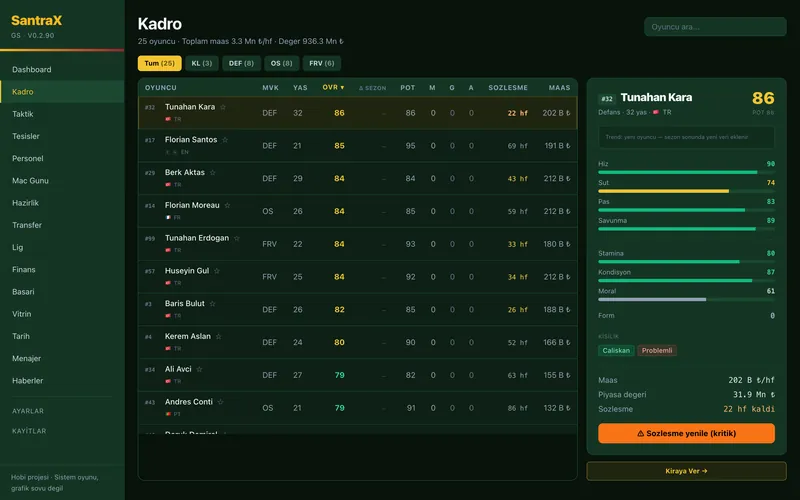This screenshot has width=800, height=500.
Task: Open Menajer section
Action: 62,358
